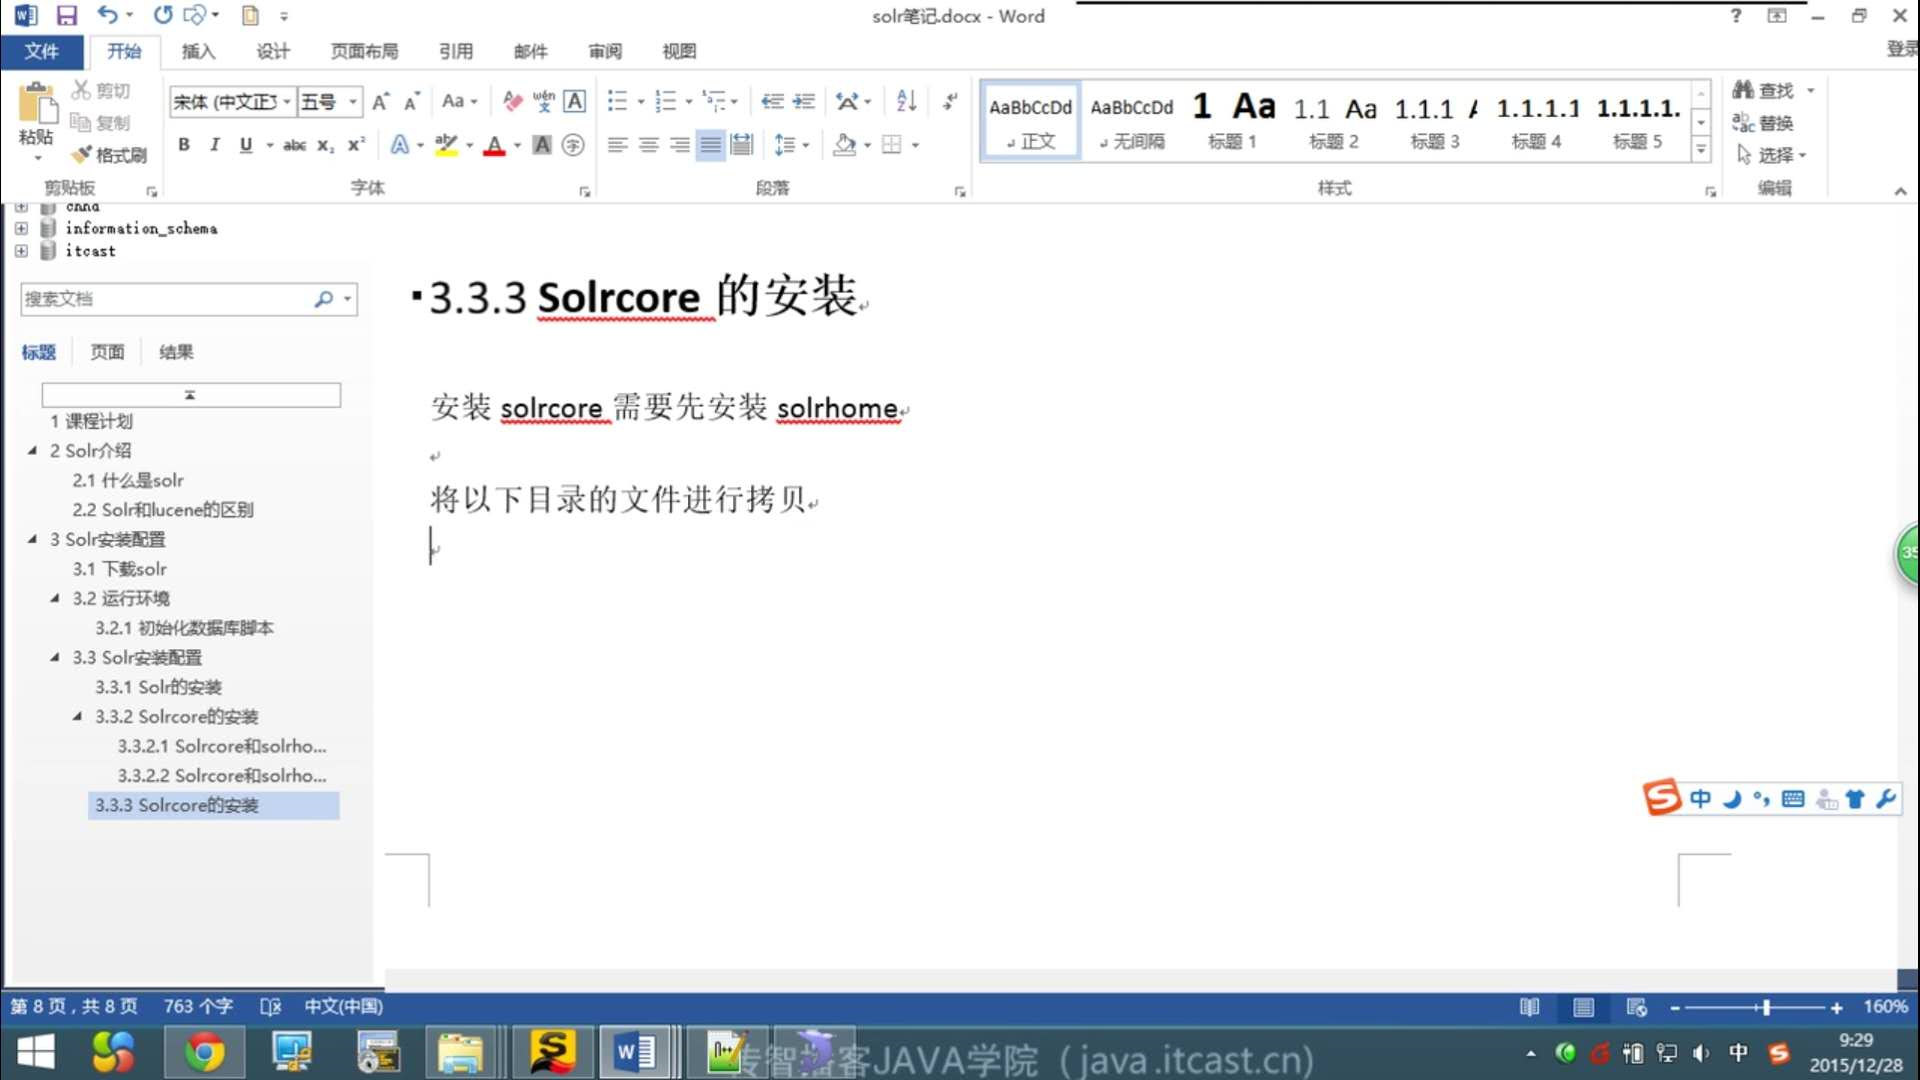Apply superscript formatting
Viewport: 1920px width, 1080px height.
pyautogui.click(x=356, y=146)
